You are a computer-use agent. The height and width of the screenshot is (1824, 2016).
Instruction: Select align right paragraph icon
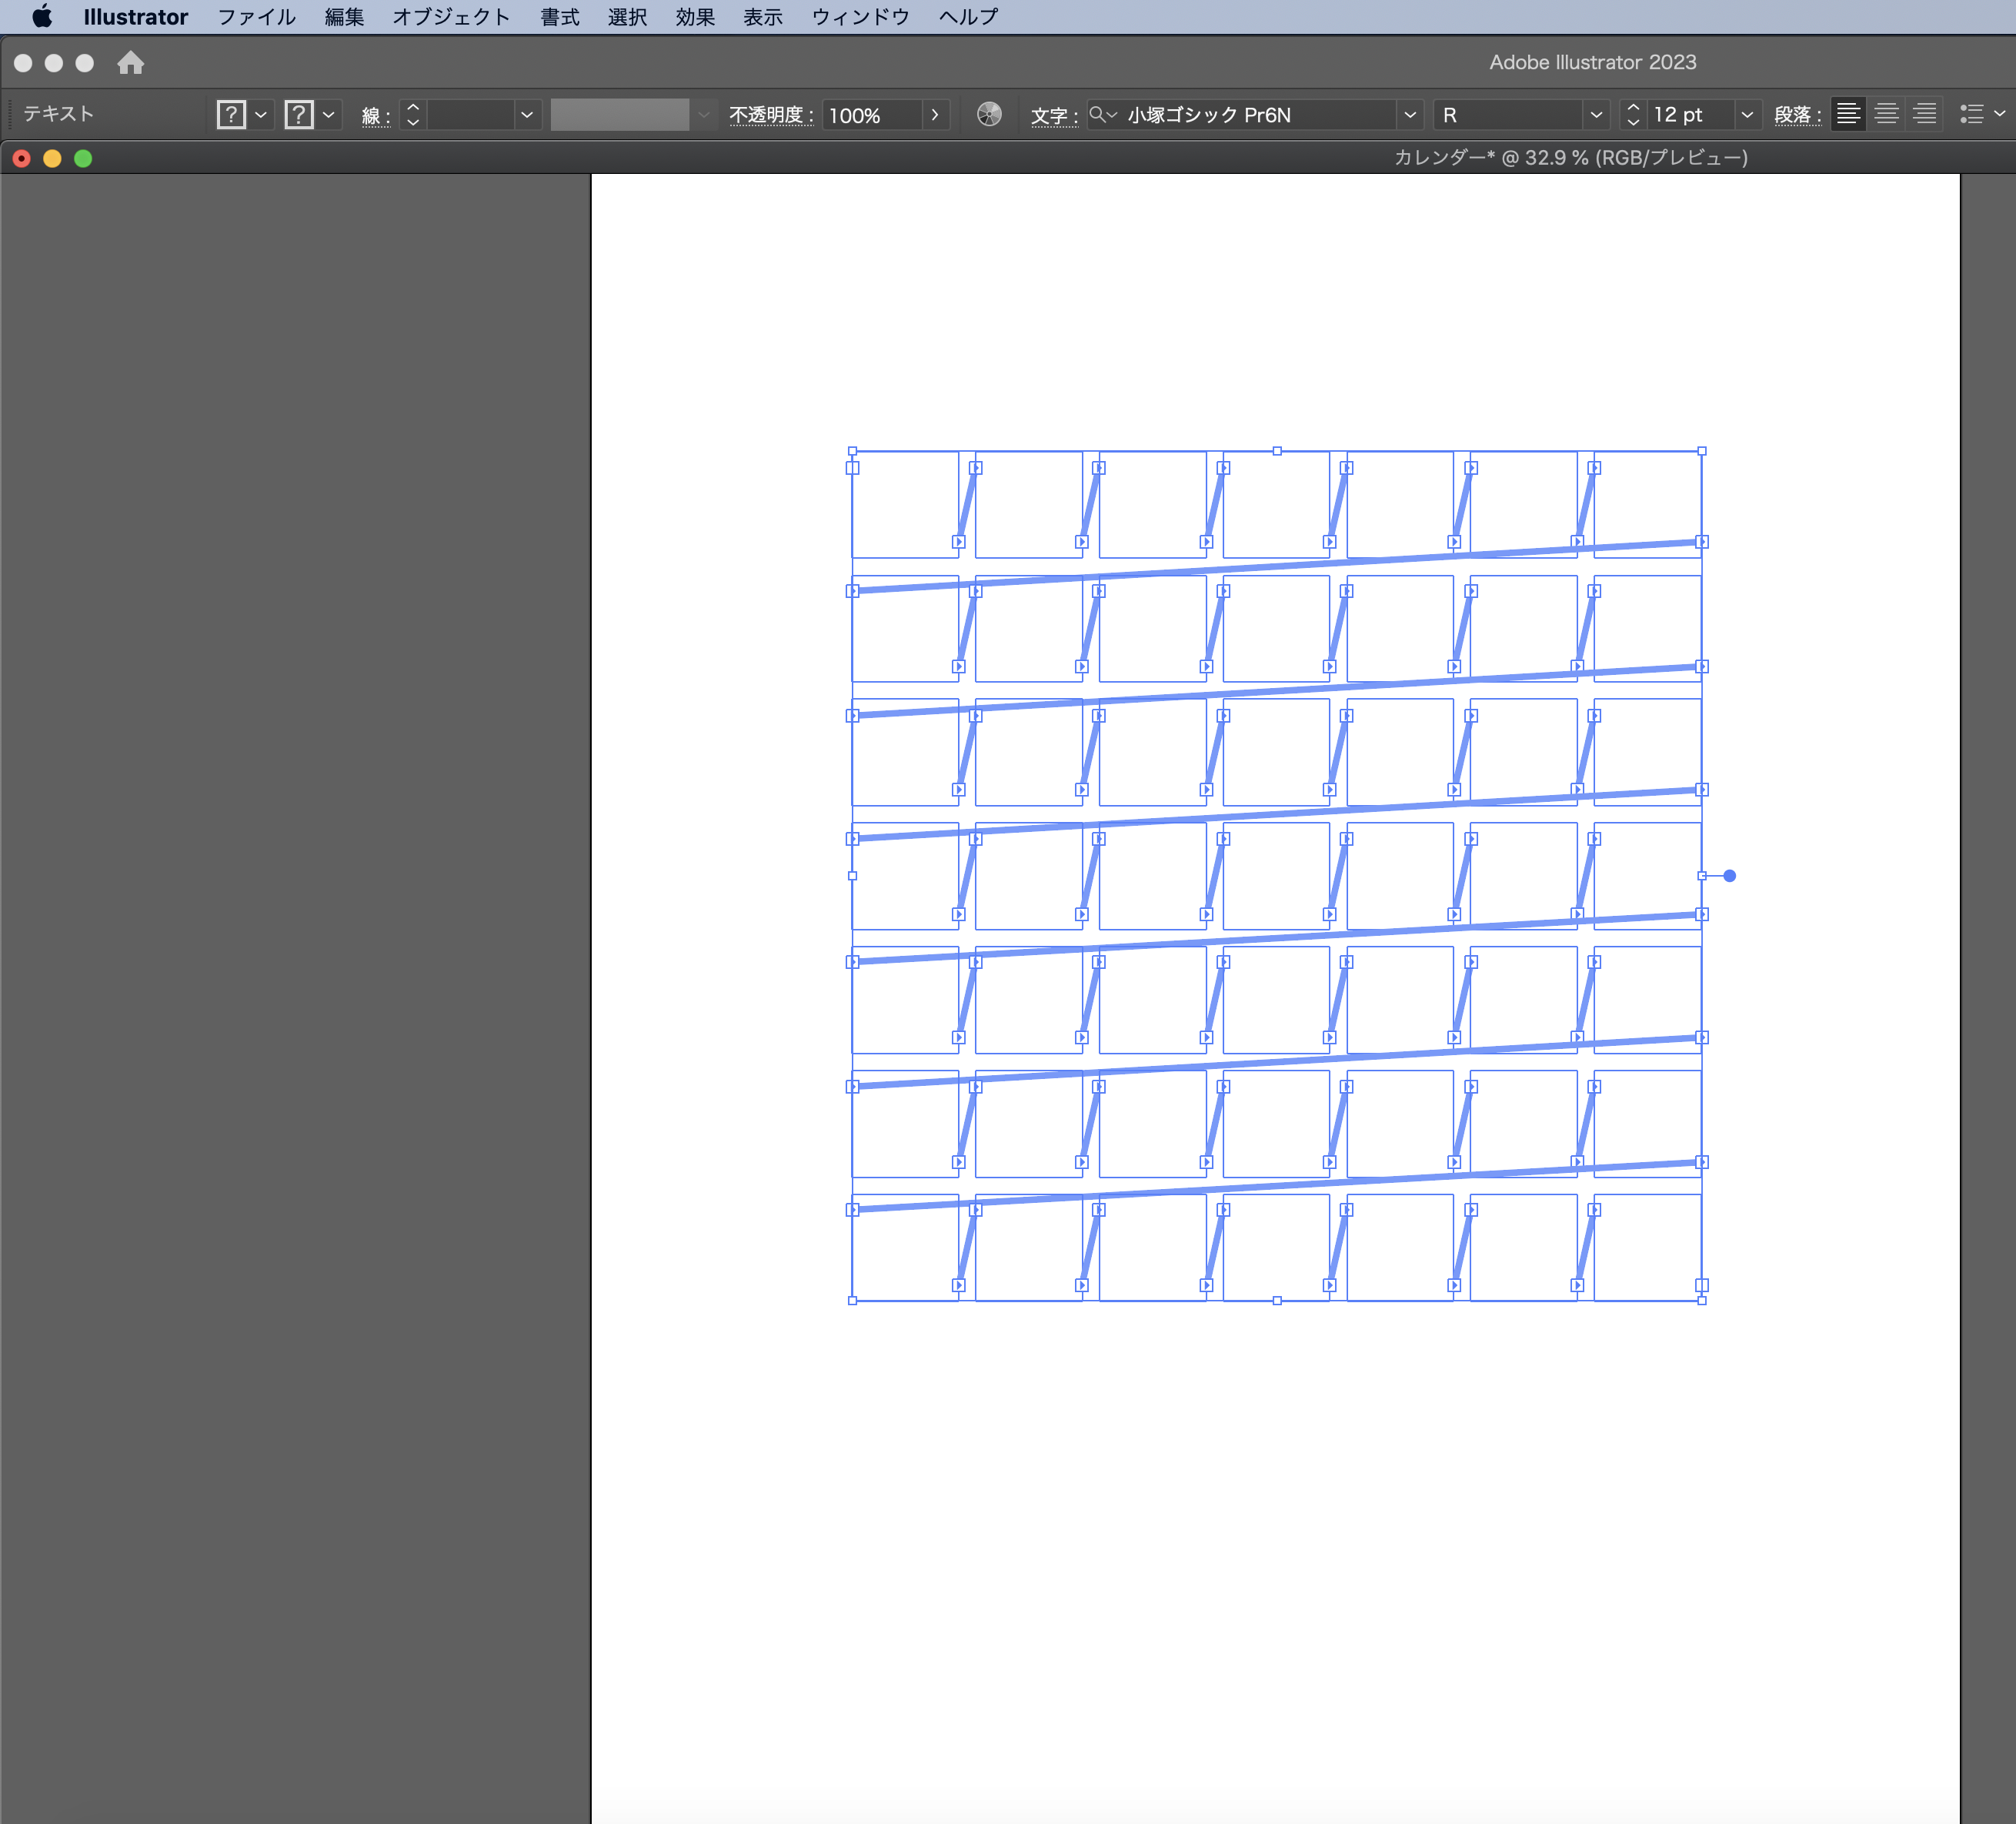[x=1924, y=115]
